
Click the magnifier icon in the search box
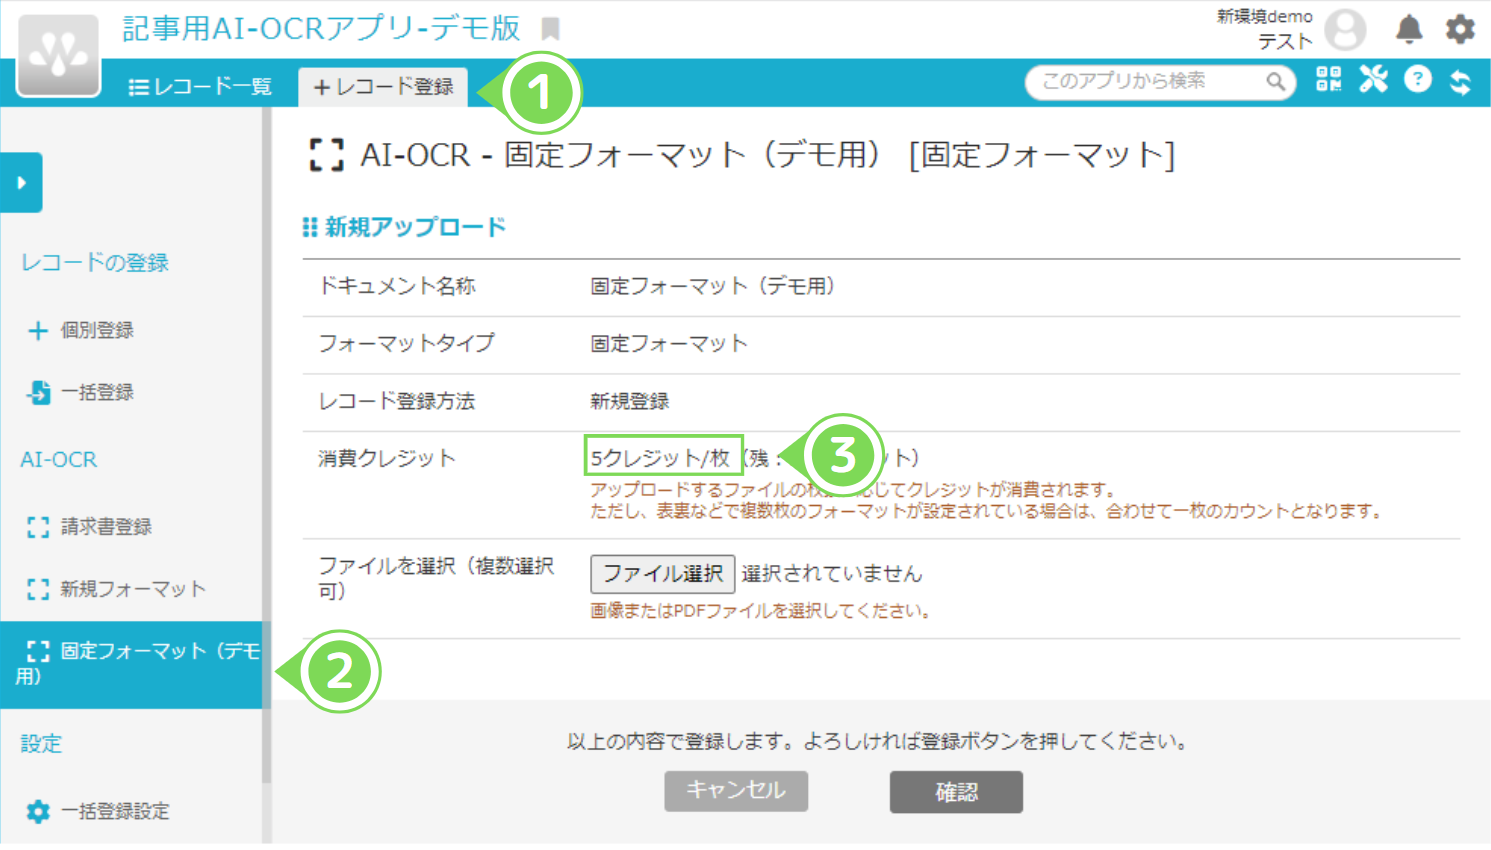coord(1275,82)
